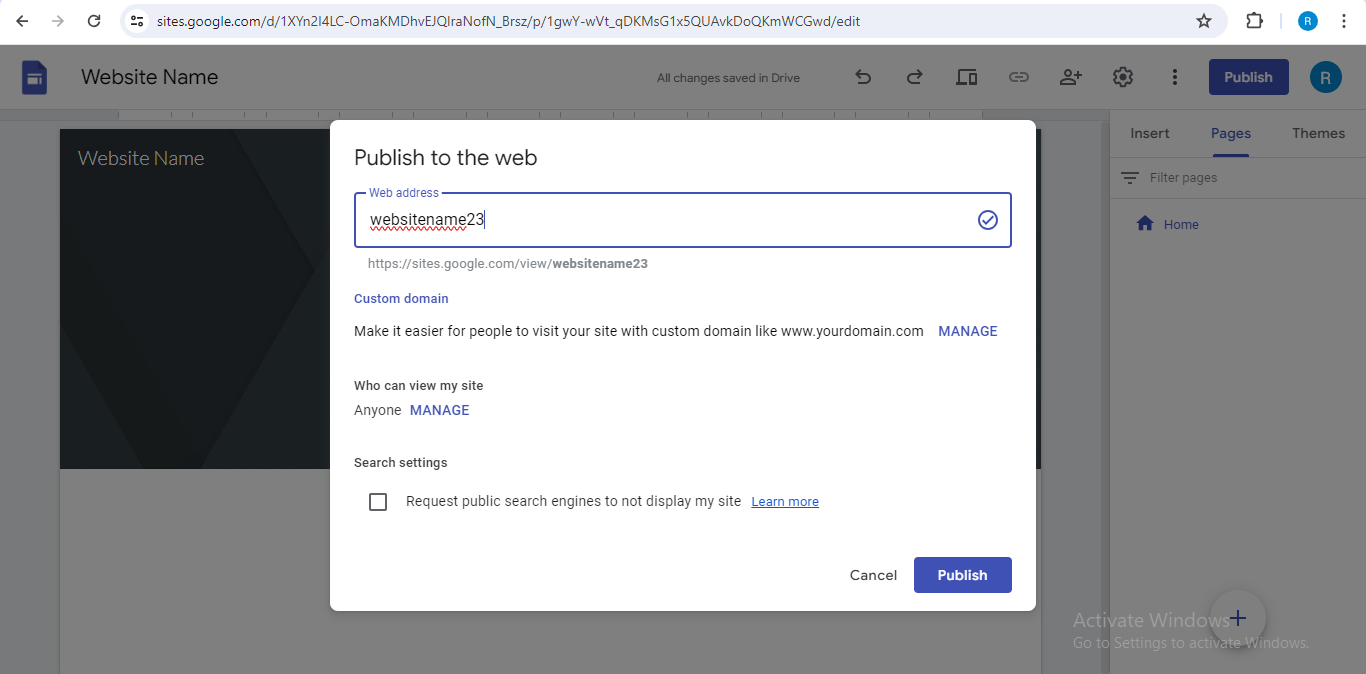Switch to the Themes tab

tap(1318, 133)
